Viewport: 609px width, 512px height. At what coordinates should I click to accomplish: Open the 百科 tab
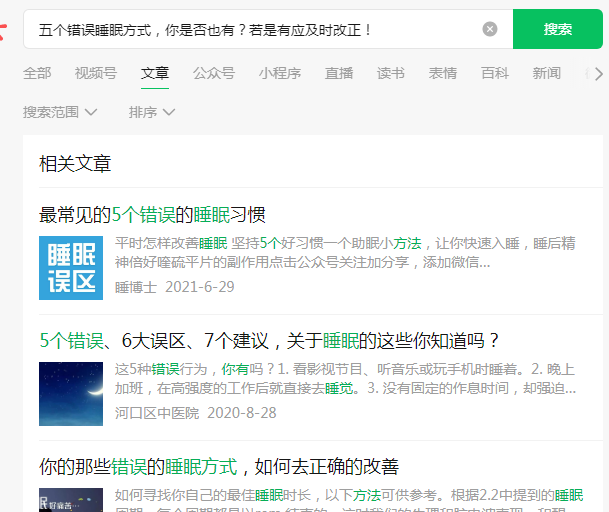(495, 73)
